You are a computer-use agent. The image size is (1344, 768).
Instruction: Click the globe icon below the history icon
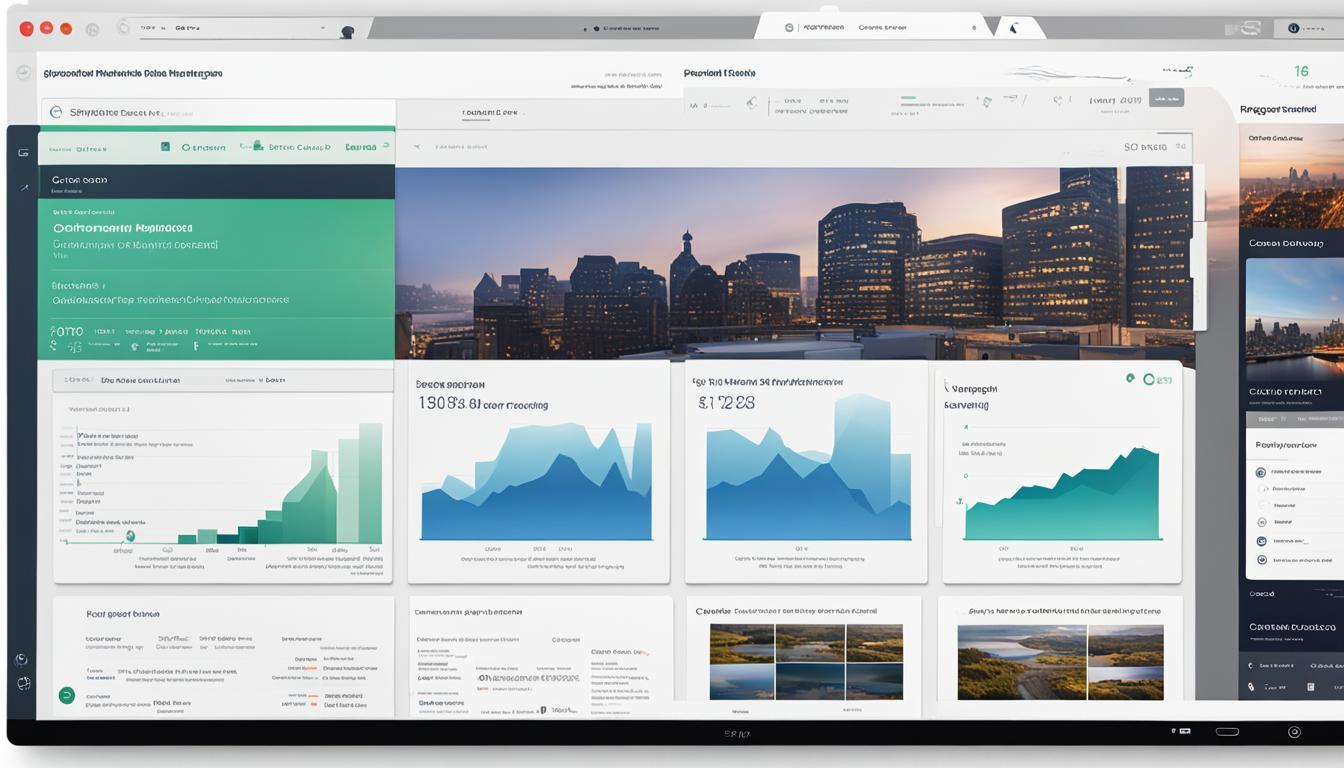point(23,685)
